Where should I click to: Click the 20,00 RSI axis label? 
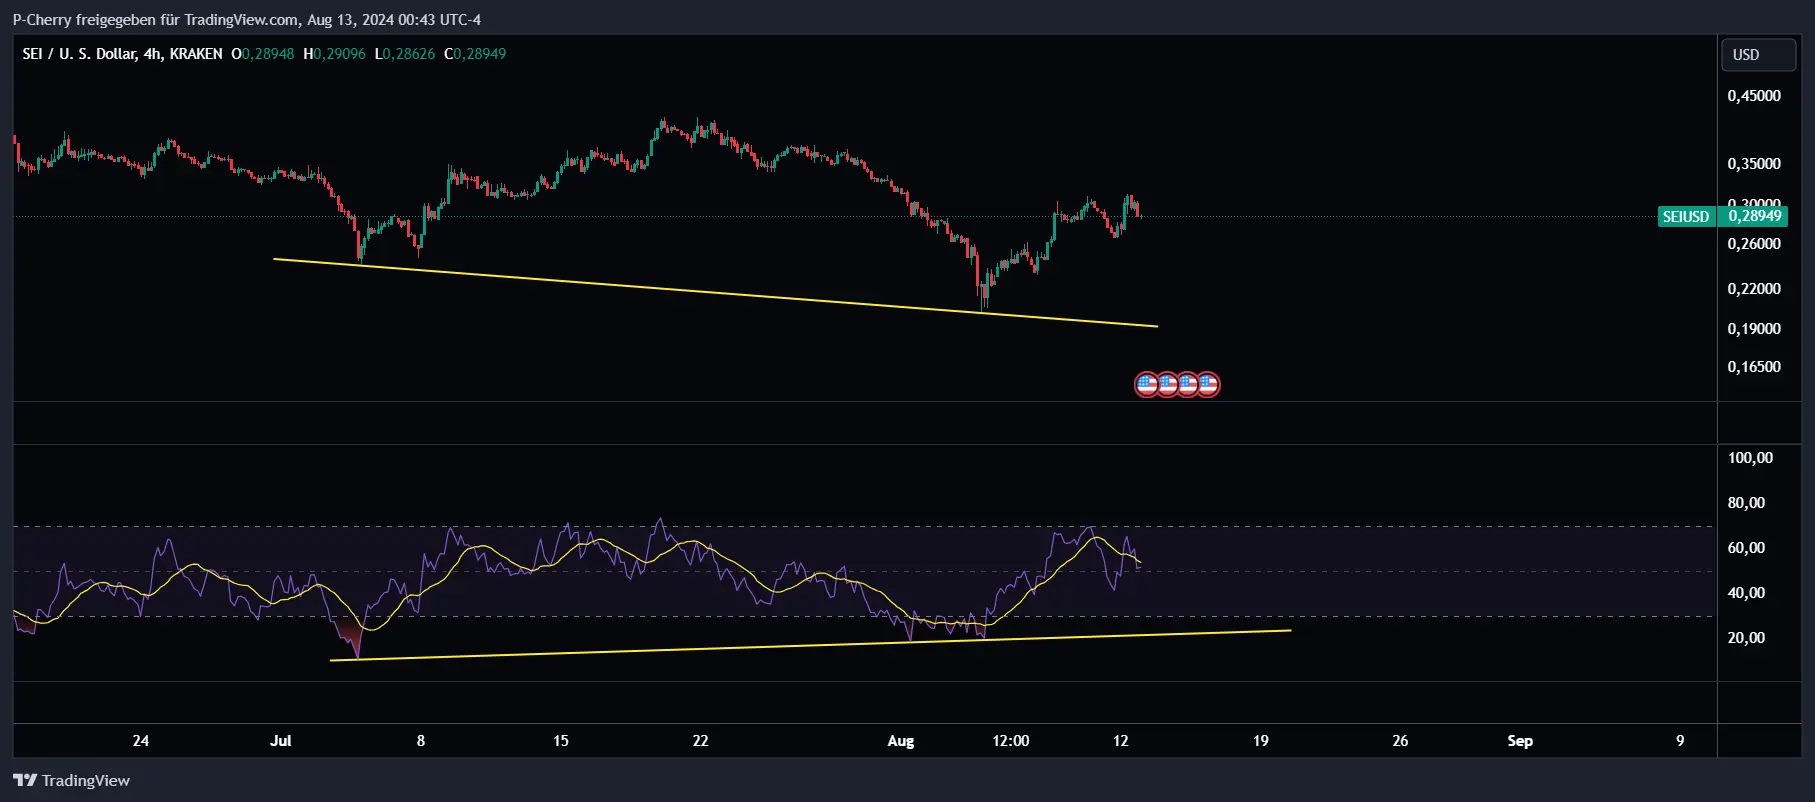[1746, 638]
